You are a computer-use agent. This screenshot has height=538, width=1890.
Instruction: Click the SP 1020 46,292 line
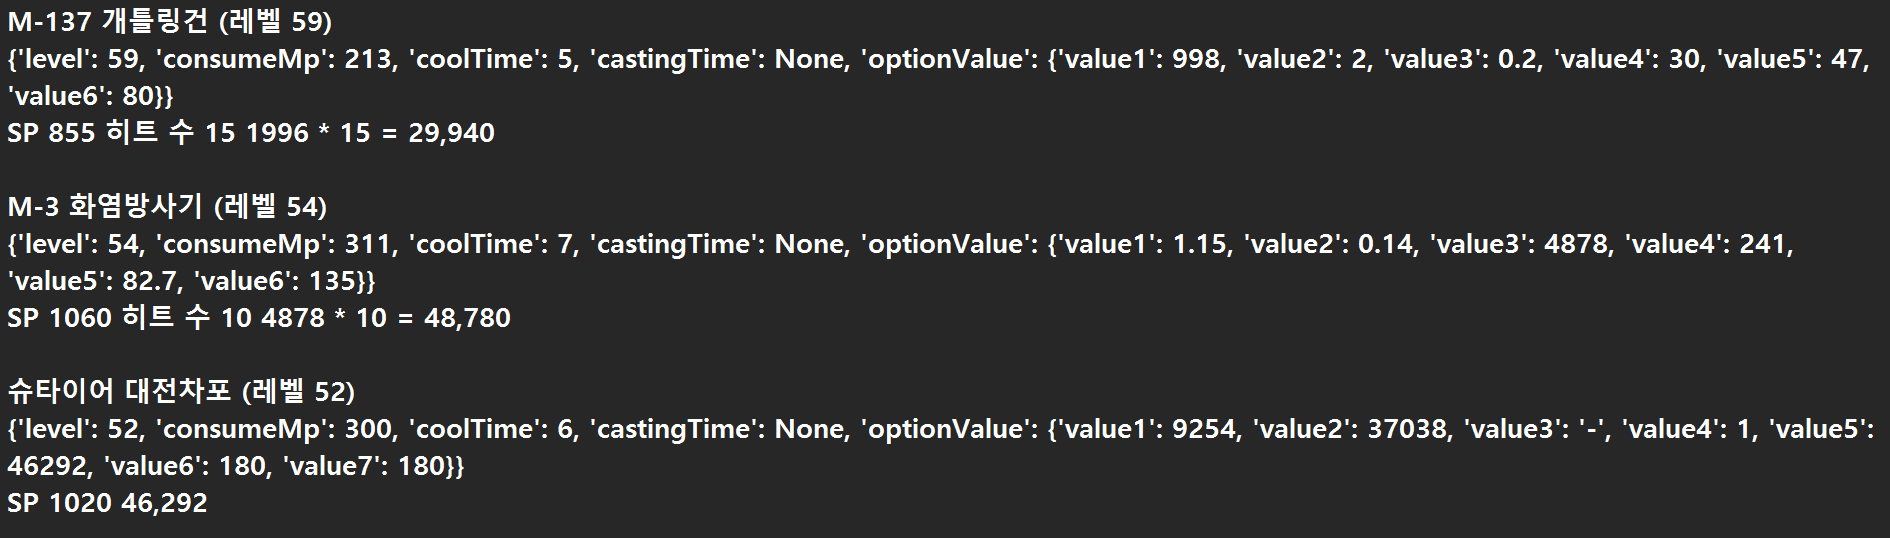pyautogui.click(x=107, y=503)
